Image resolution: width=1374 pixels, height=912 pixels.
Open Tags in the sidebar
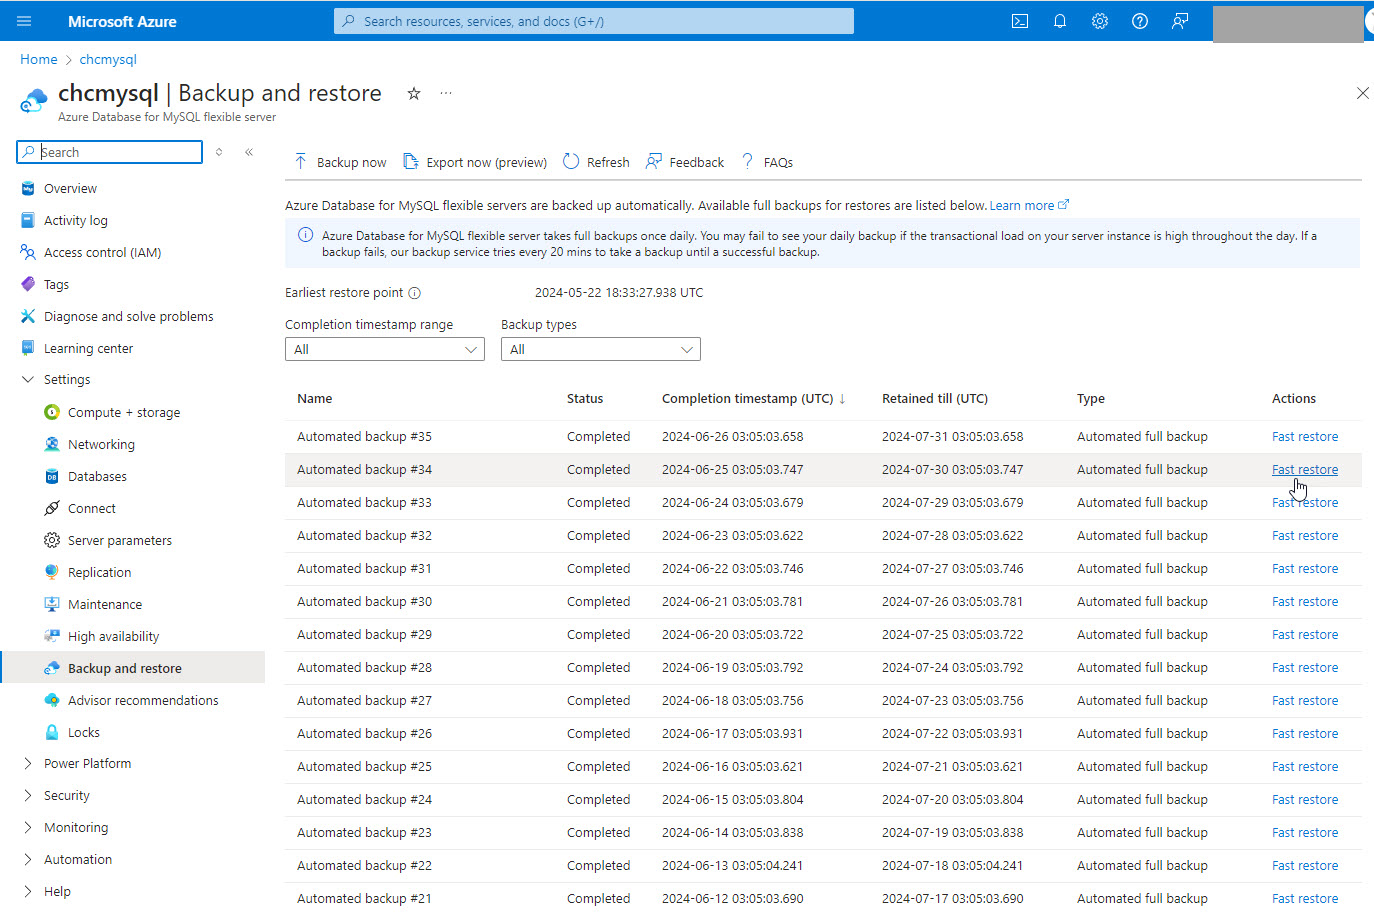(x=56, y=284)
